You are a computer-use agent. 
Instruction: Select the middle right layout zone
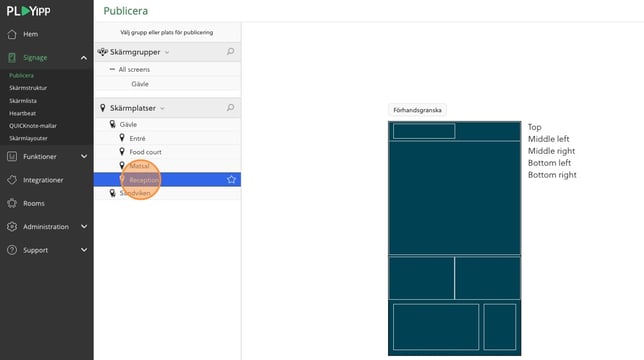pos(488,277)
